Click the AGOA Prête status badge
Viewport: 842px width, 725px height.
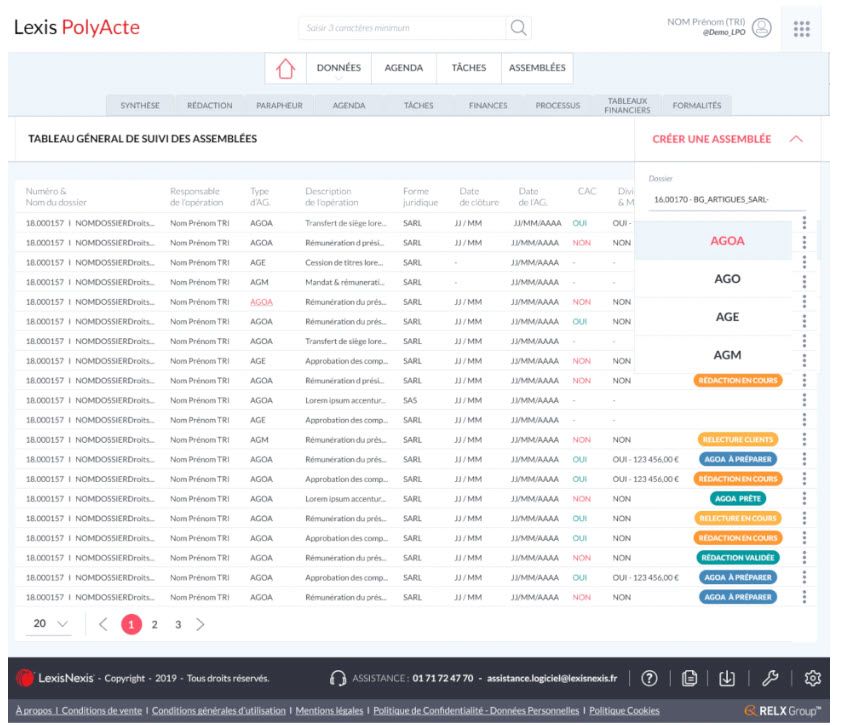738,499
